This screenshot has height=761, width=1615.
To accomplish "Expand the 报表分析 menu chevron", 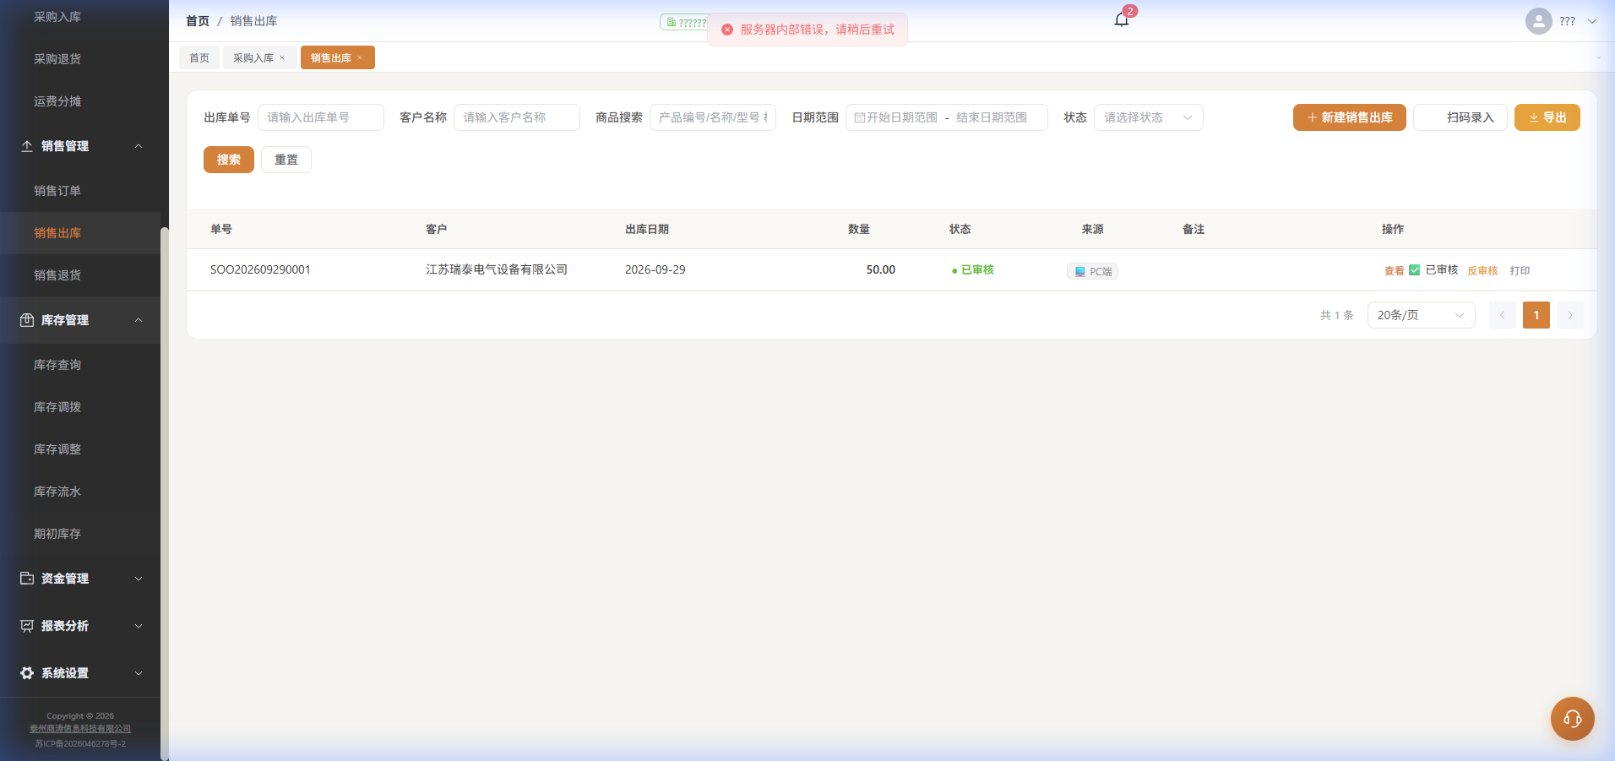I will pyautogui.click(x=138, y=626).
